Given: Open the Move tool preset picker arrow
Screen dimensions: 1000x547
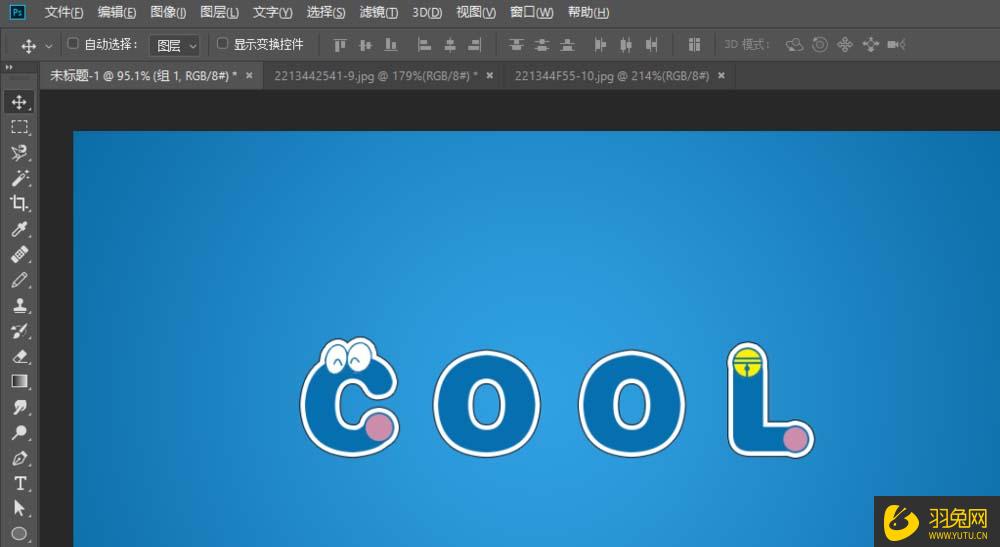Looking at the screenshot, I should 49,46.
